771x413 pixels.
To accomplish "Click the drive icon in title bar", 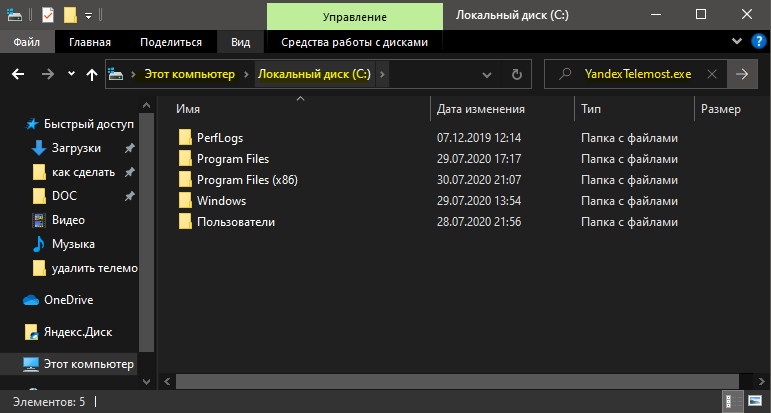I will click(x=14, y=16).
